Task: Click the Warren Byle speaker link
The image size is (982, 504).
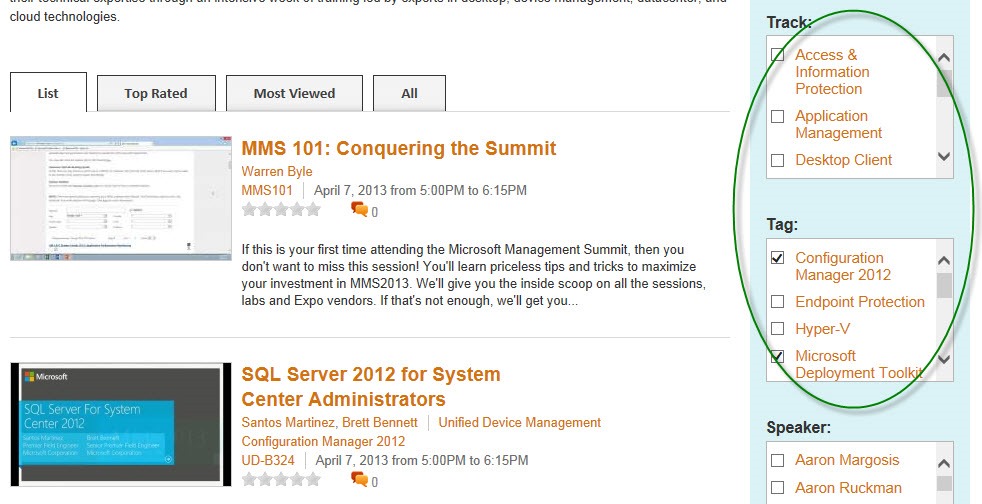Action: tap(277, 172)
